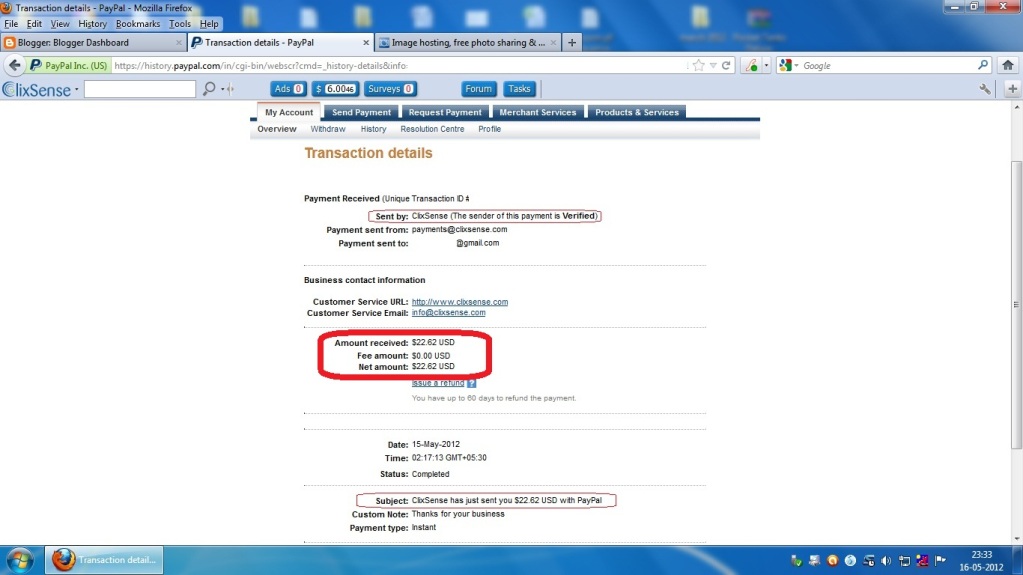Go to the Firefox Home page icon
1023x575 pixels.
pos(1008,65)
